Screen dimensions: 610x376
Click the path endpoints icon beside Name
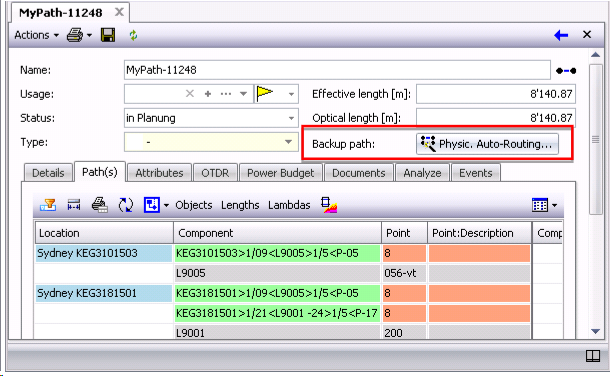point(566,71)
